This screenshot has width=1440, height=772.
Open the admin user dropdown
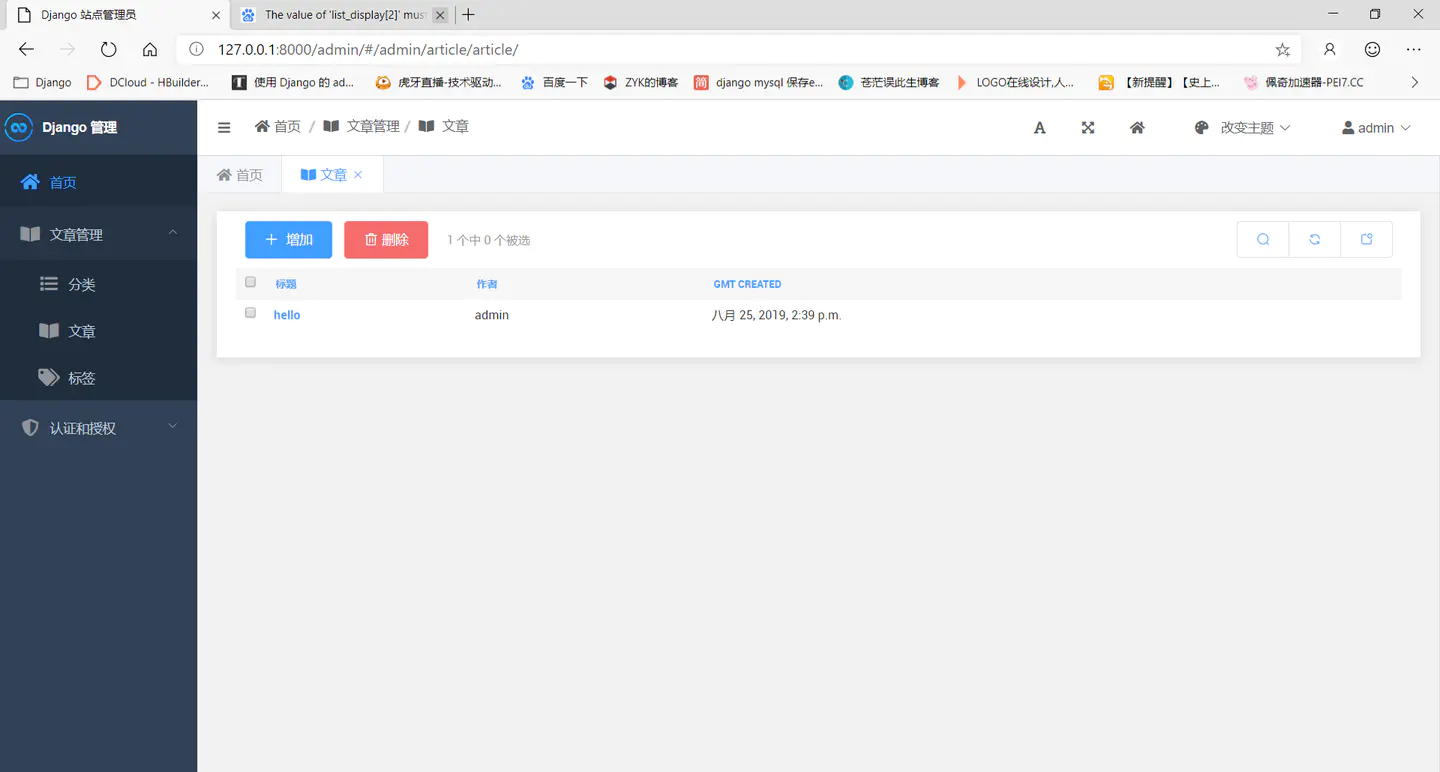[1376, 128]
